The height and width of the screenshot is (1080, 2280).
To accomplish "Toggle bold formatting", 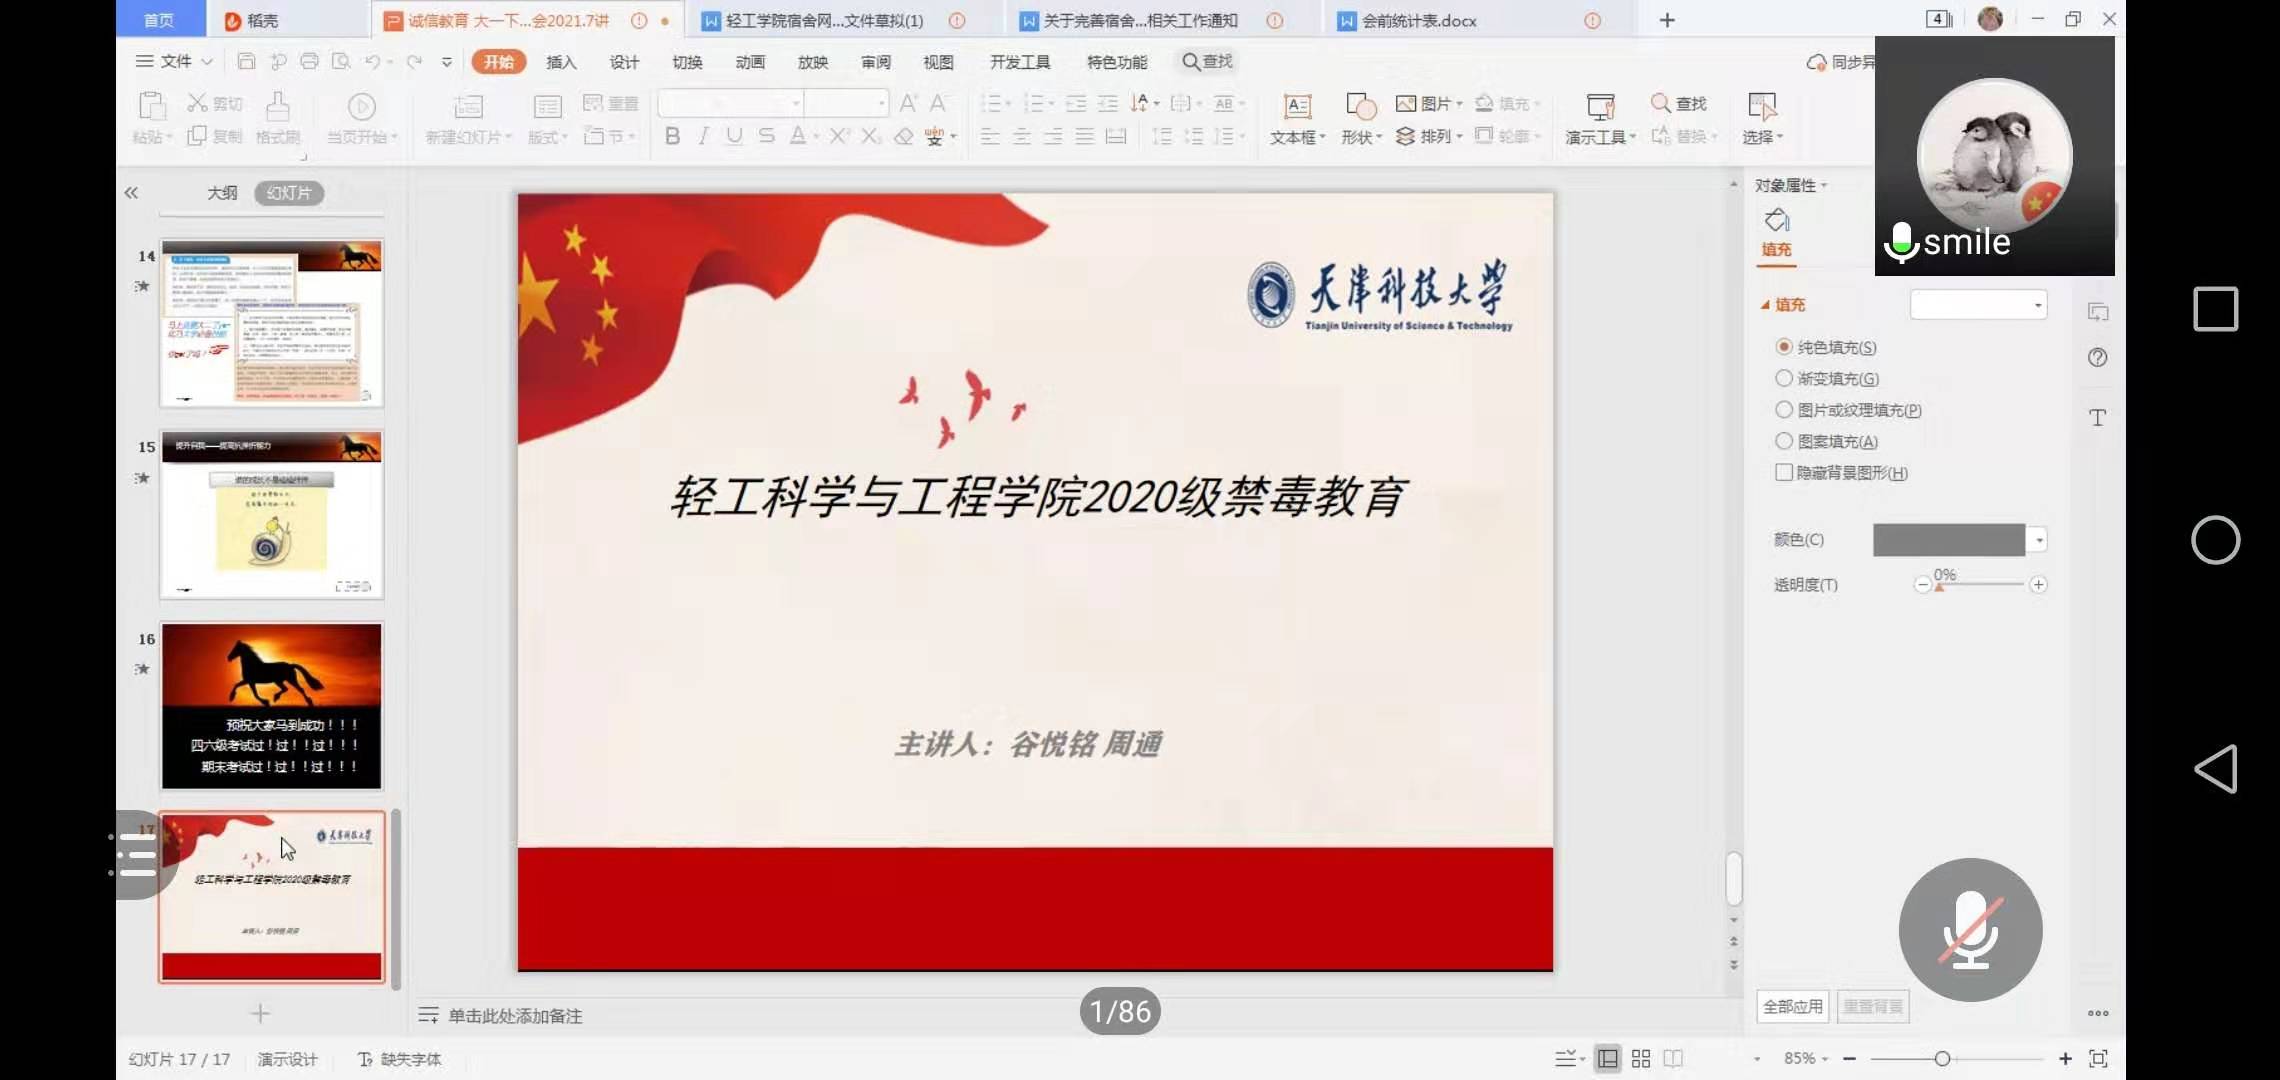I will [672, 136].
